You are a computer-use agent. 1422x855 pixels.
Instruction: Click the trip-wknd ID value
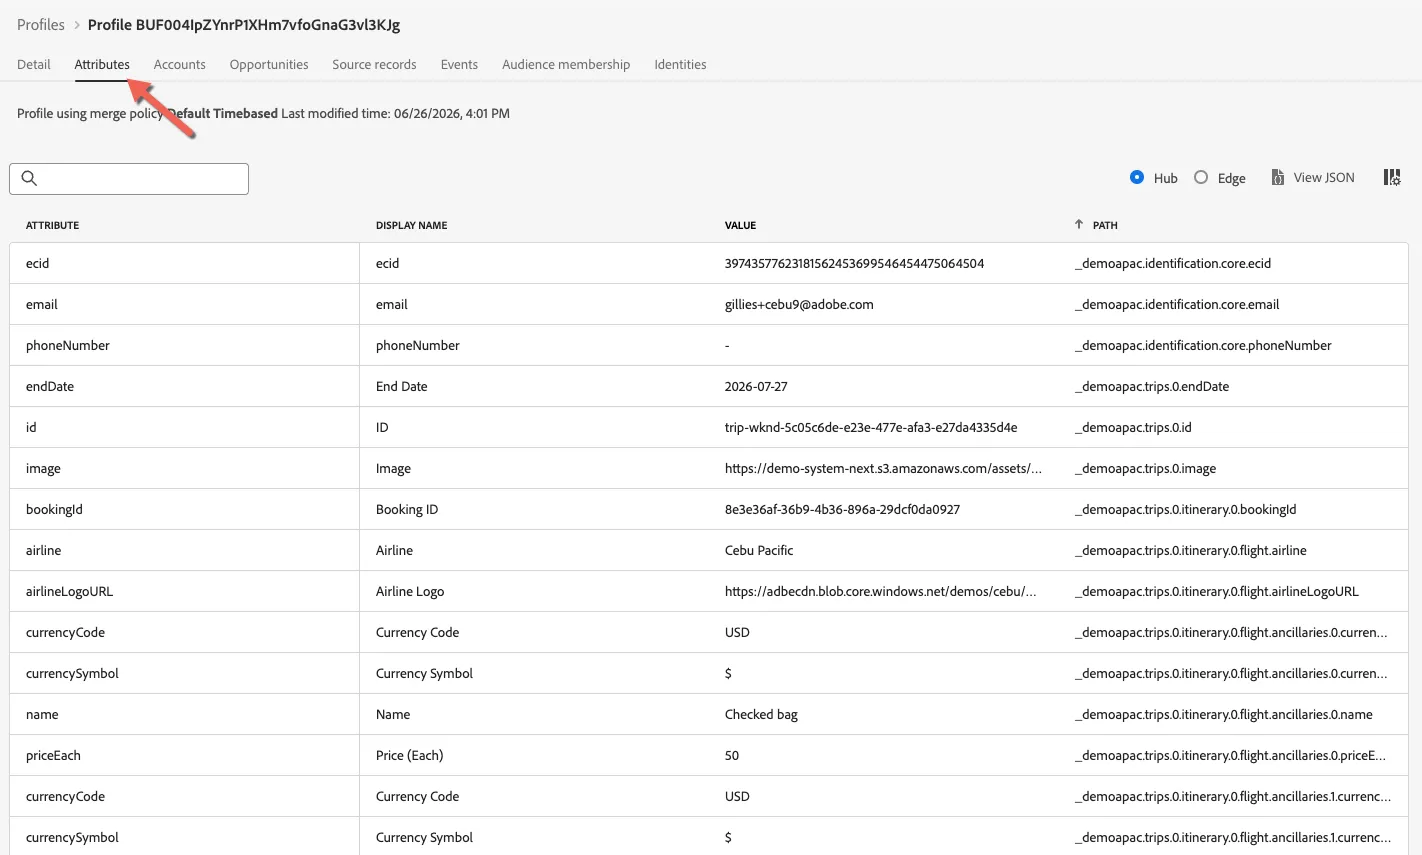point(871,428)
